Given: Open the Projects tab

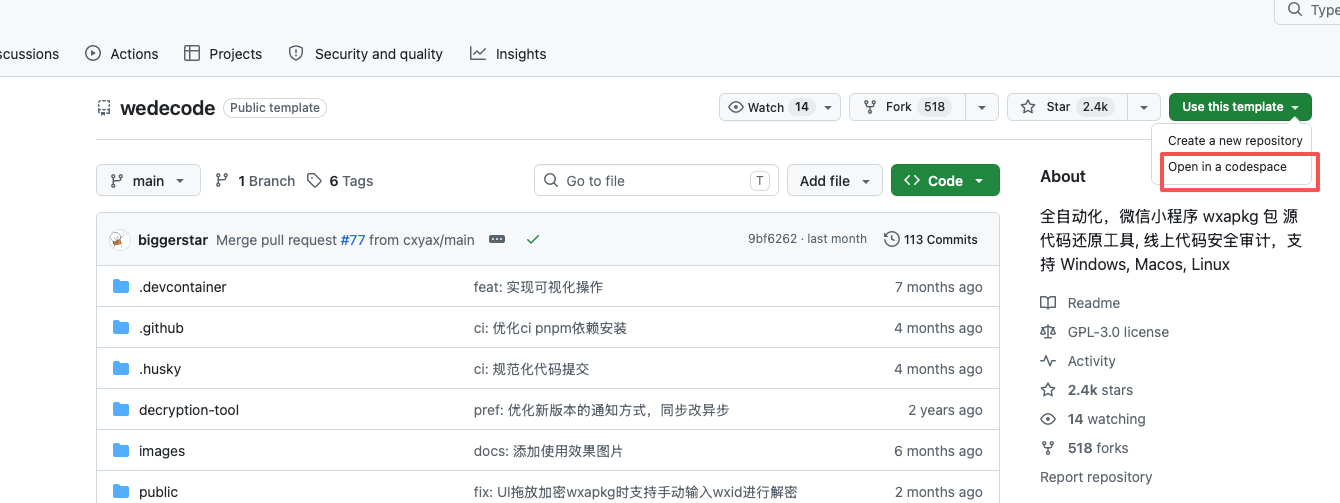Looking at the screenshot, I should 223,54.
